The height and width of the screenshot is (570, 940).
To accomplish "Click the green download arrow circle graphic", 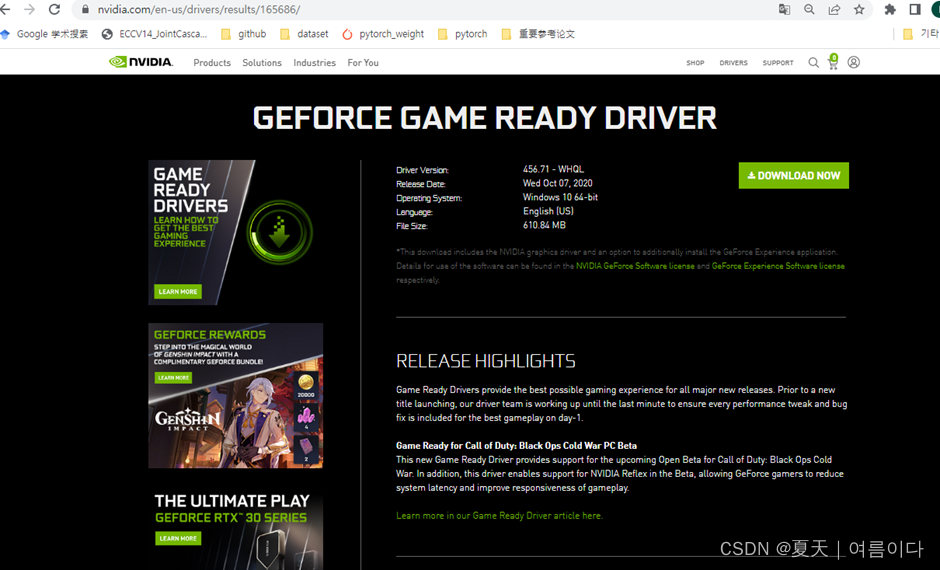I will pos(279,233).
